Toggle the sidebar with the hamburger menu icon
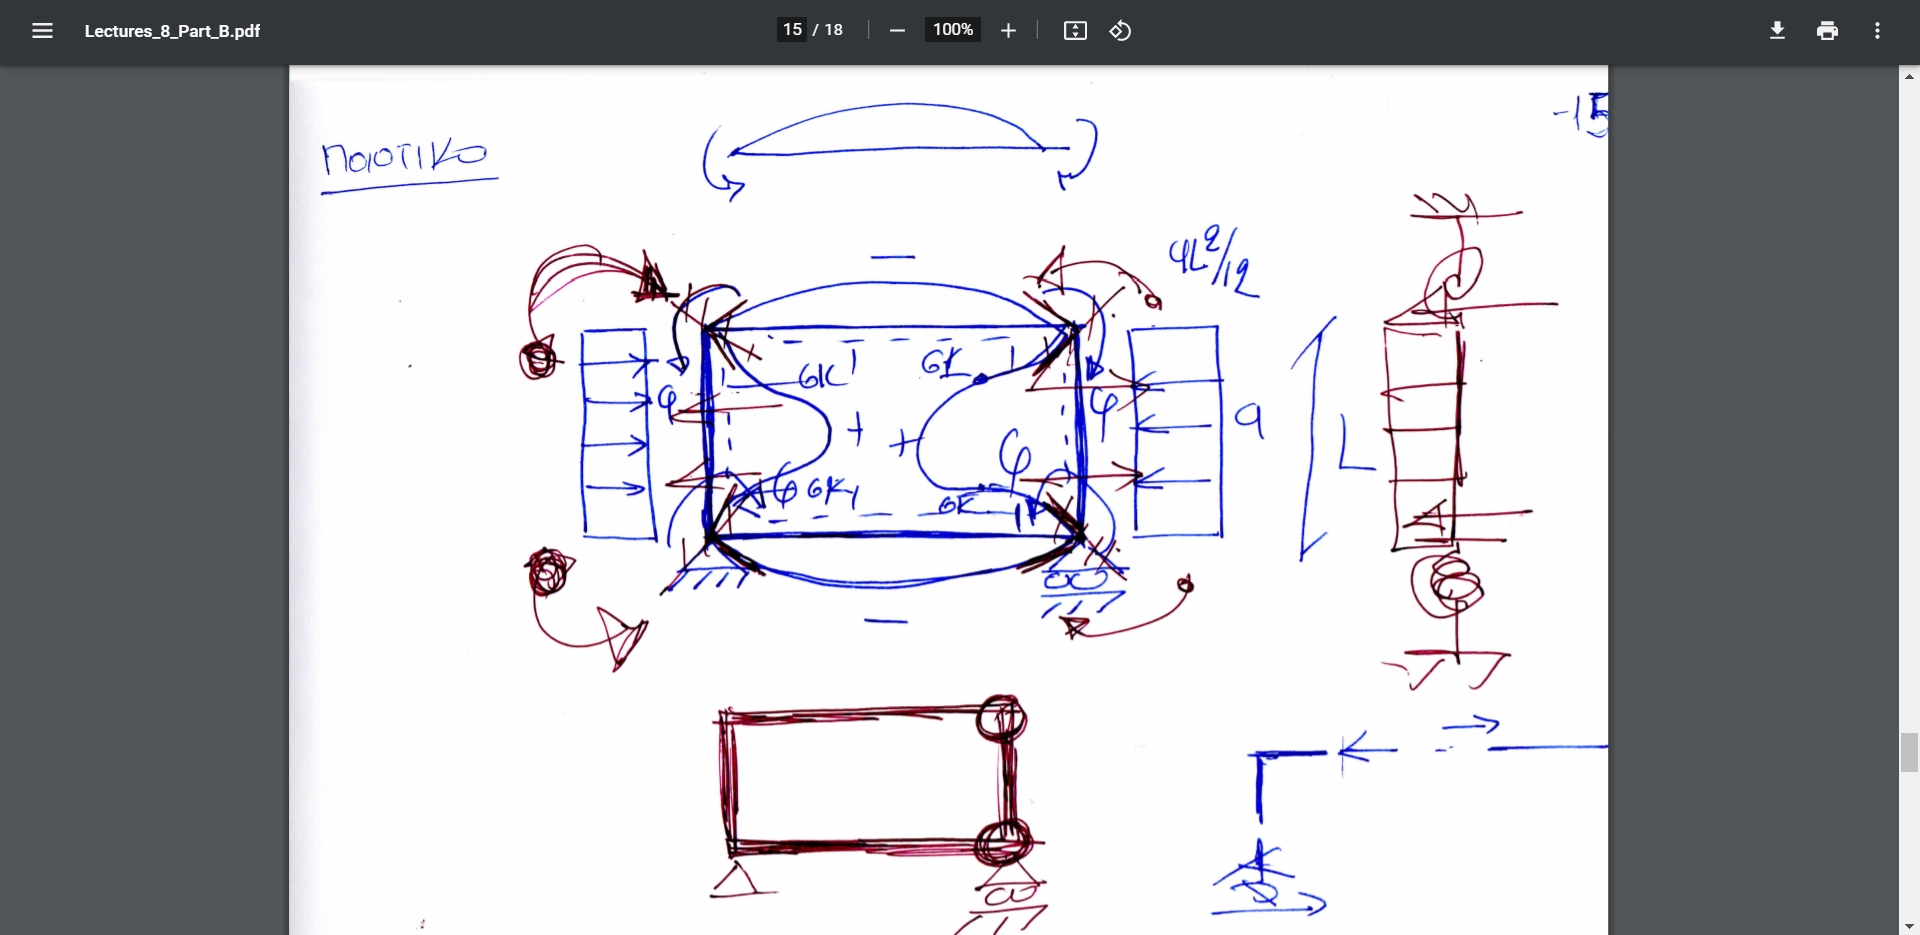Screen dimensions: 1920x935 coord(42,31)
